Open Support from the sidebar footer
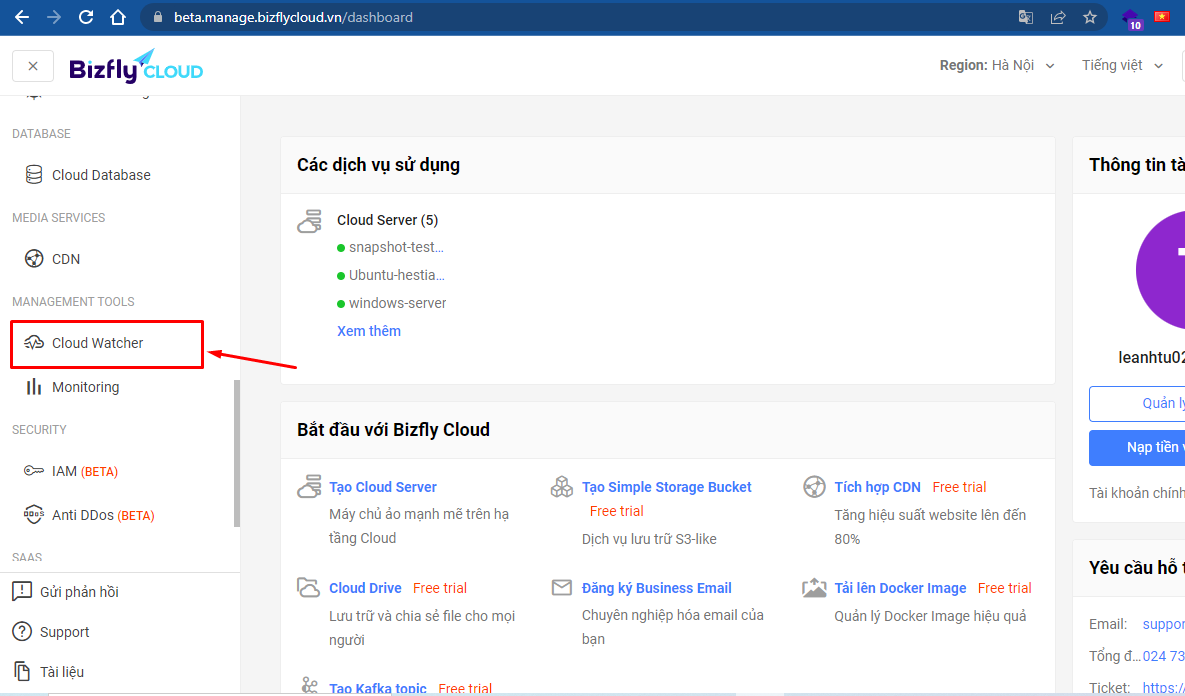The image size is (1185, 696). point(64,632)
